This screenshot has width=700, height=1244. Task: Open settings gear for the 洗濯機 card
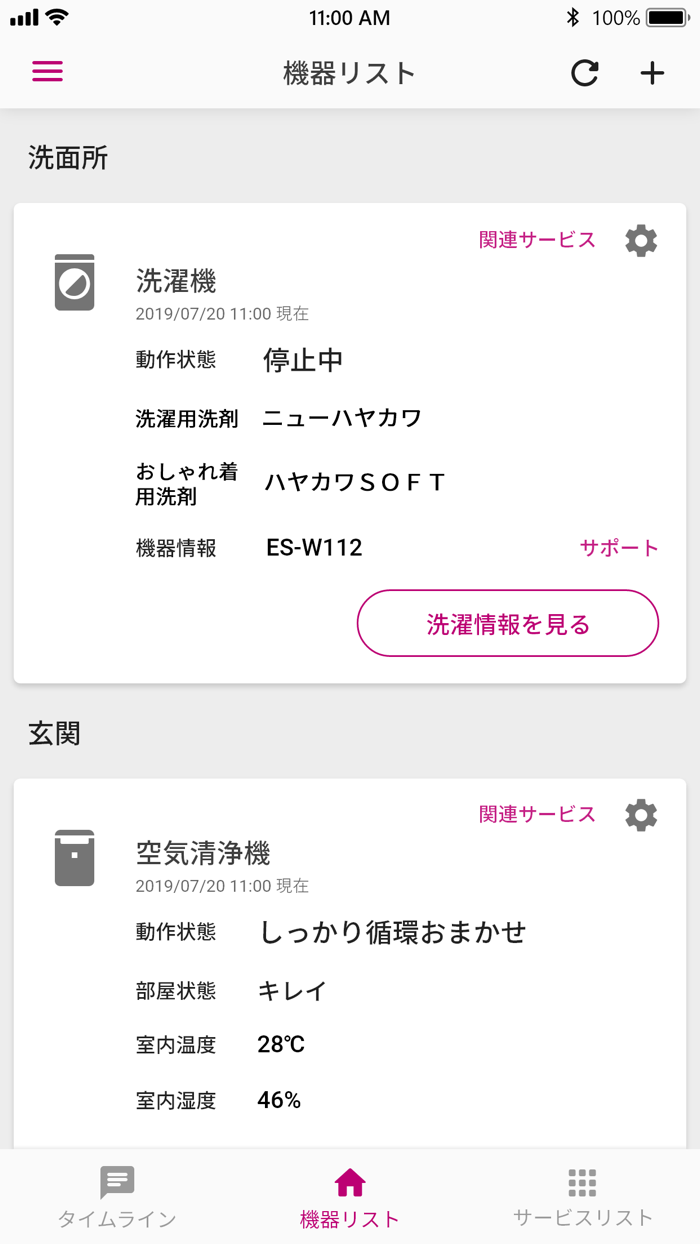click(x=641, y=240)
